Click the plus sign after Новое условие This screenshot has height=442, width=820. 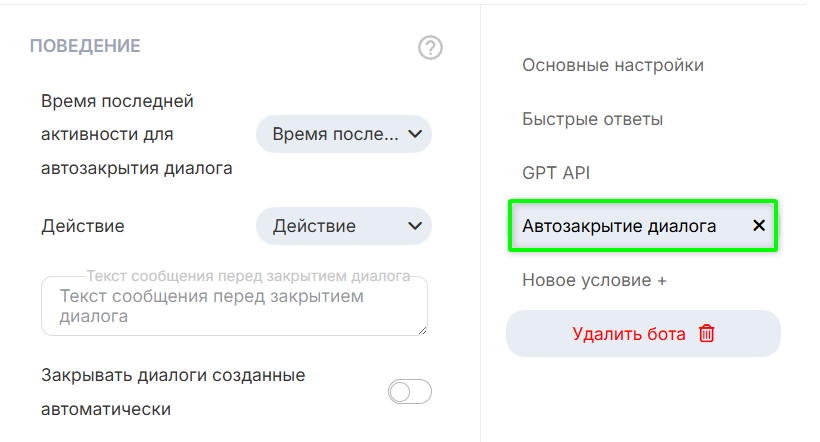[x=661, y=281]
